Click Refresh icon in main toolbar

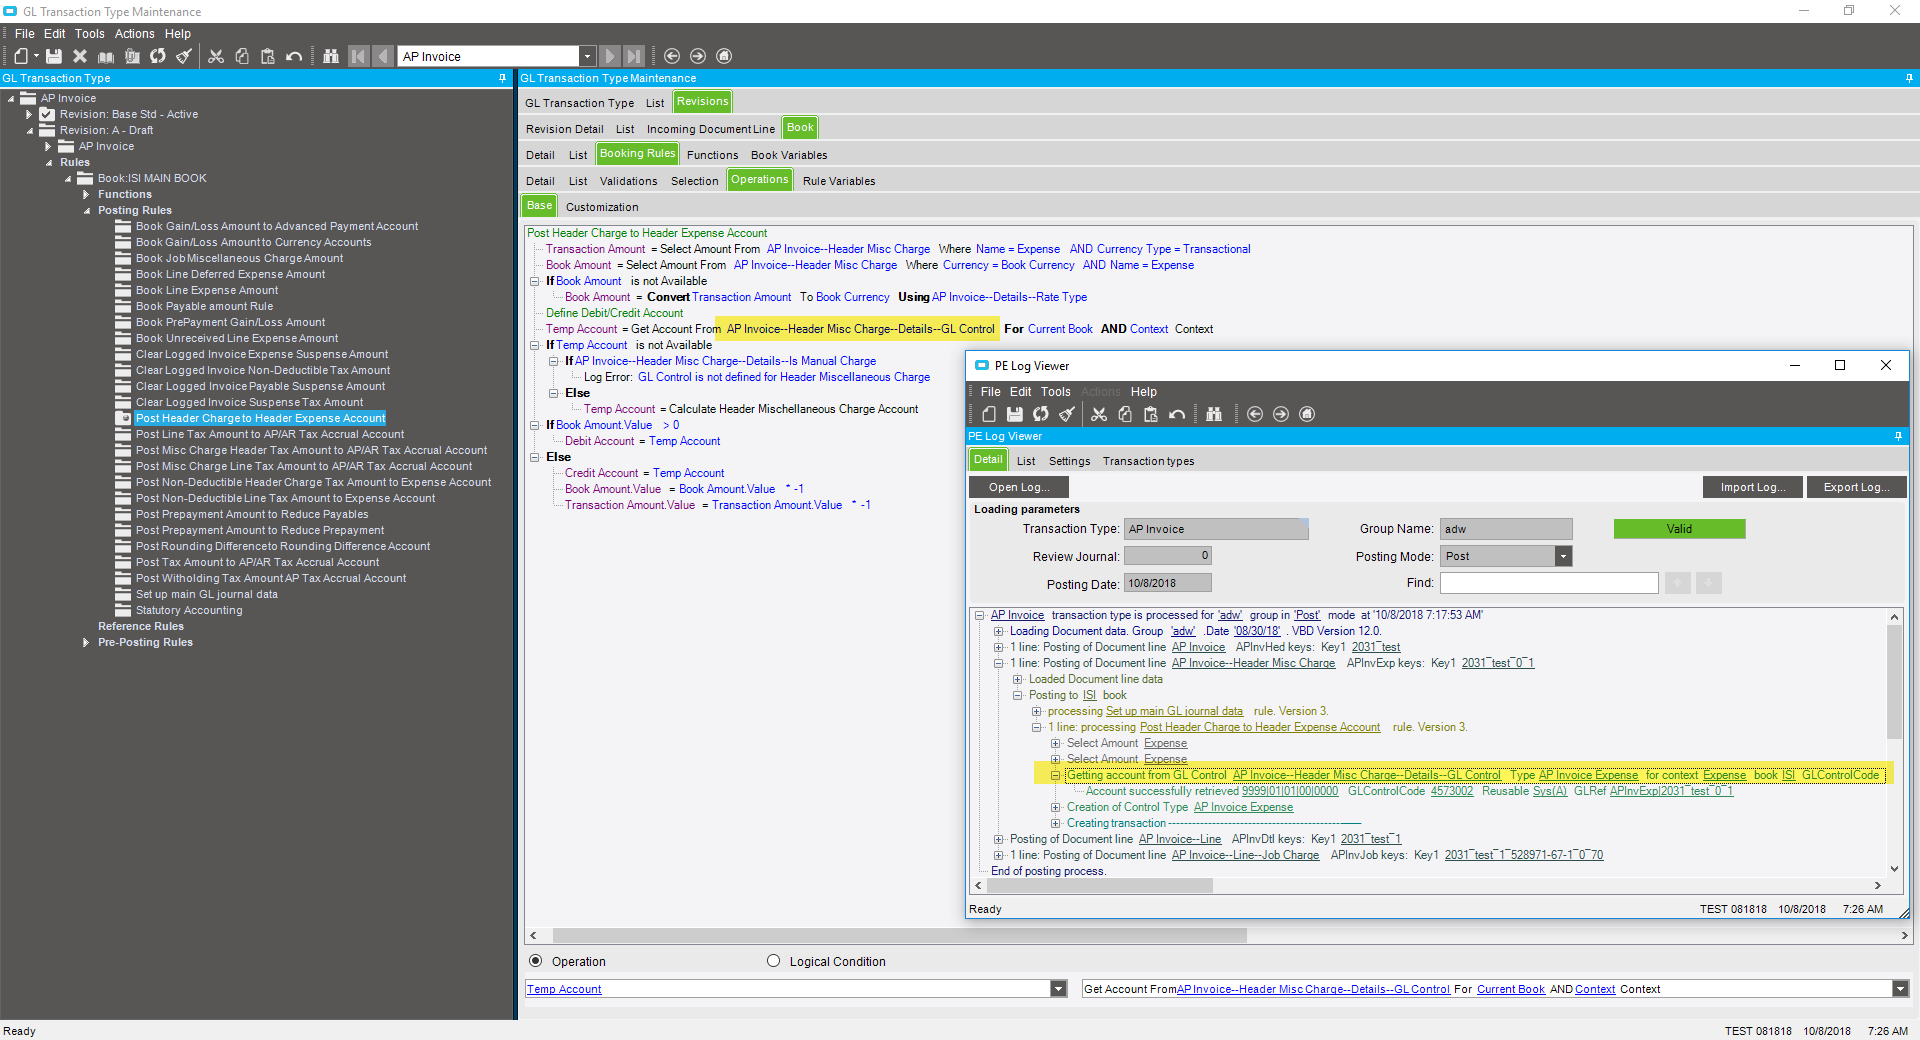(x=158, y=56)
